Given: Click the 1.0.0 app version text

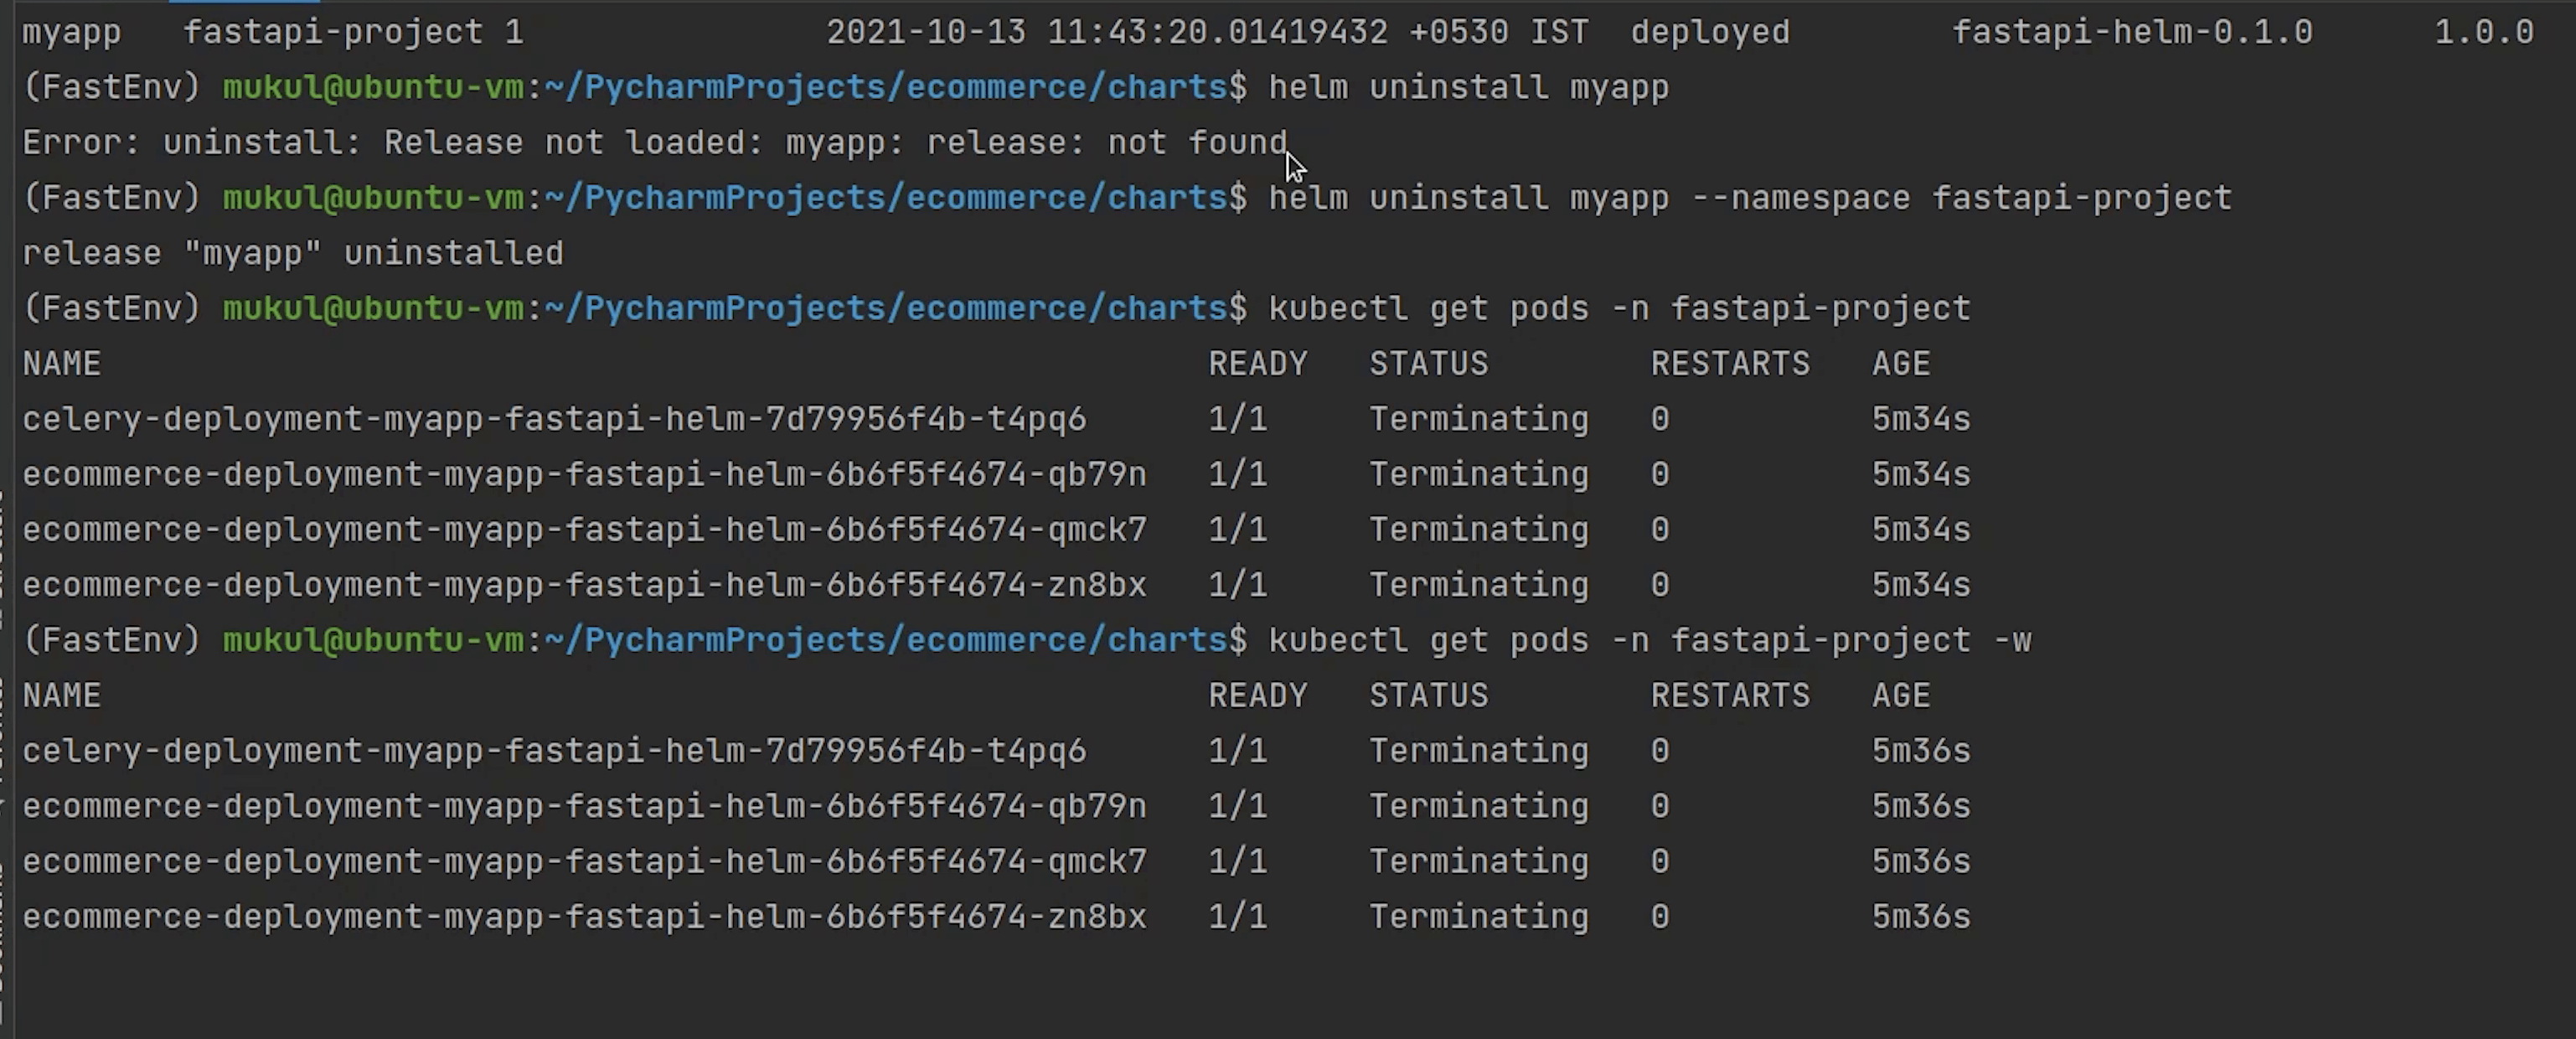Looking at the screenshot, I should point(2483,33).
